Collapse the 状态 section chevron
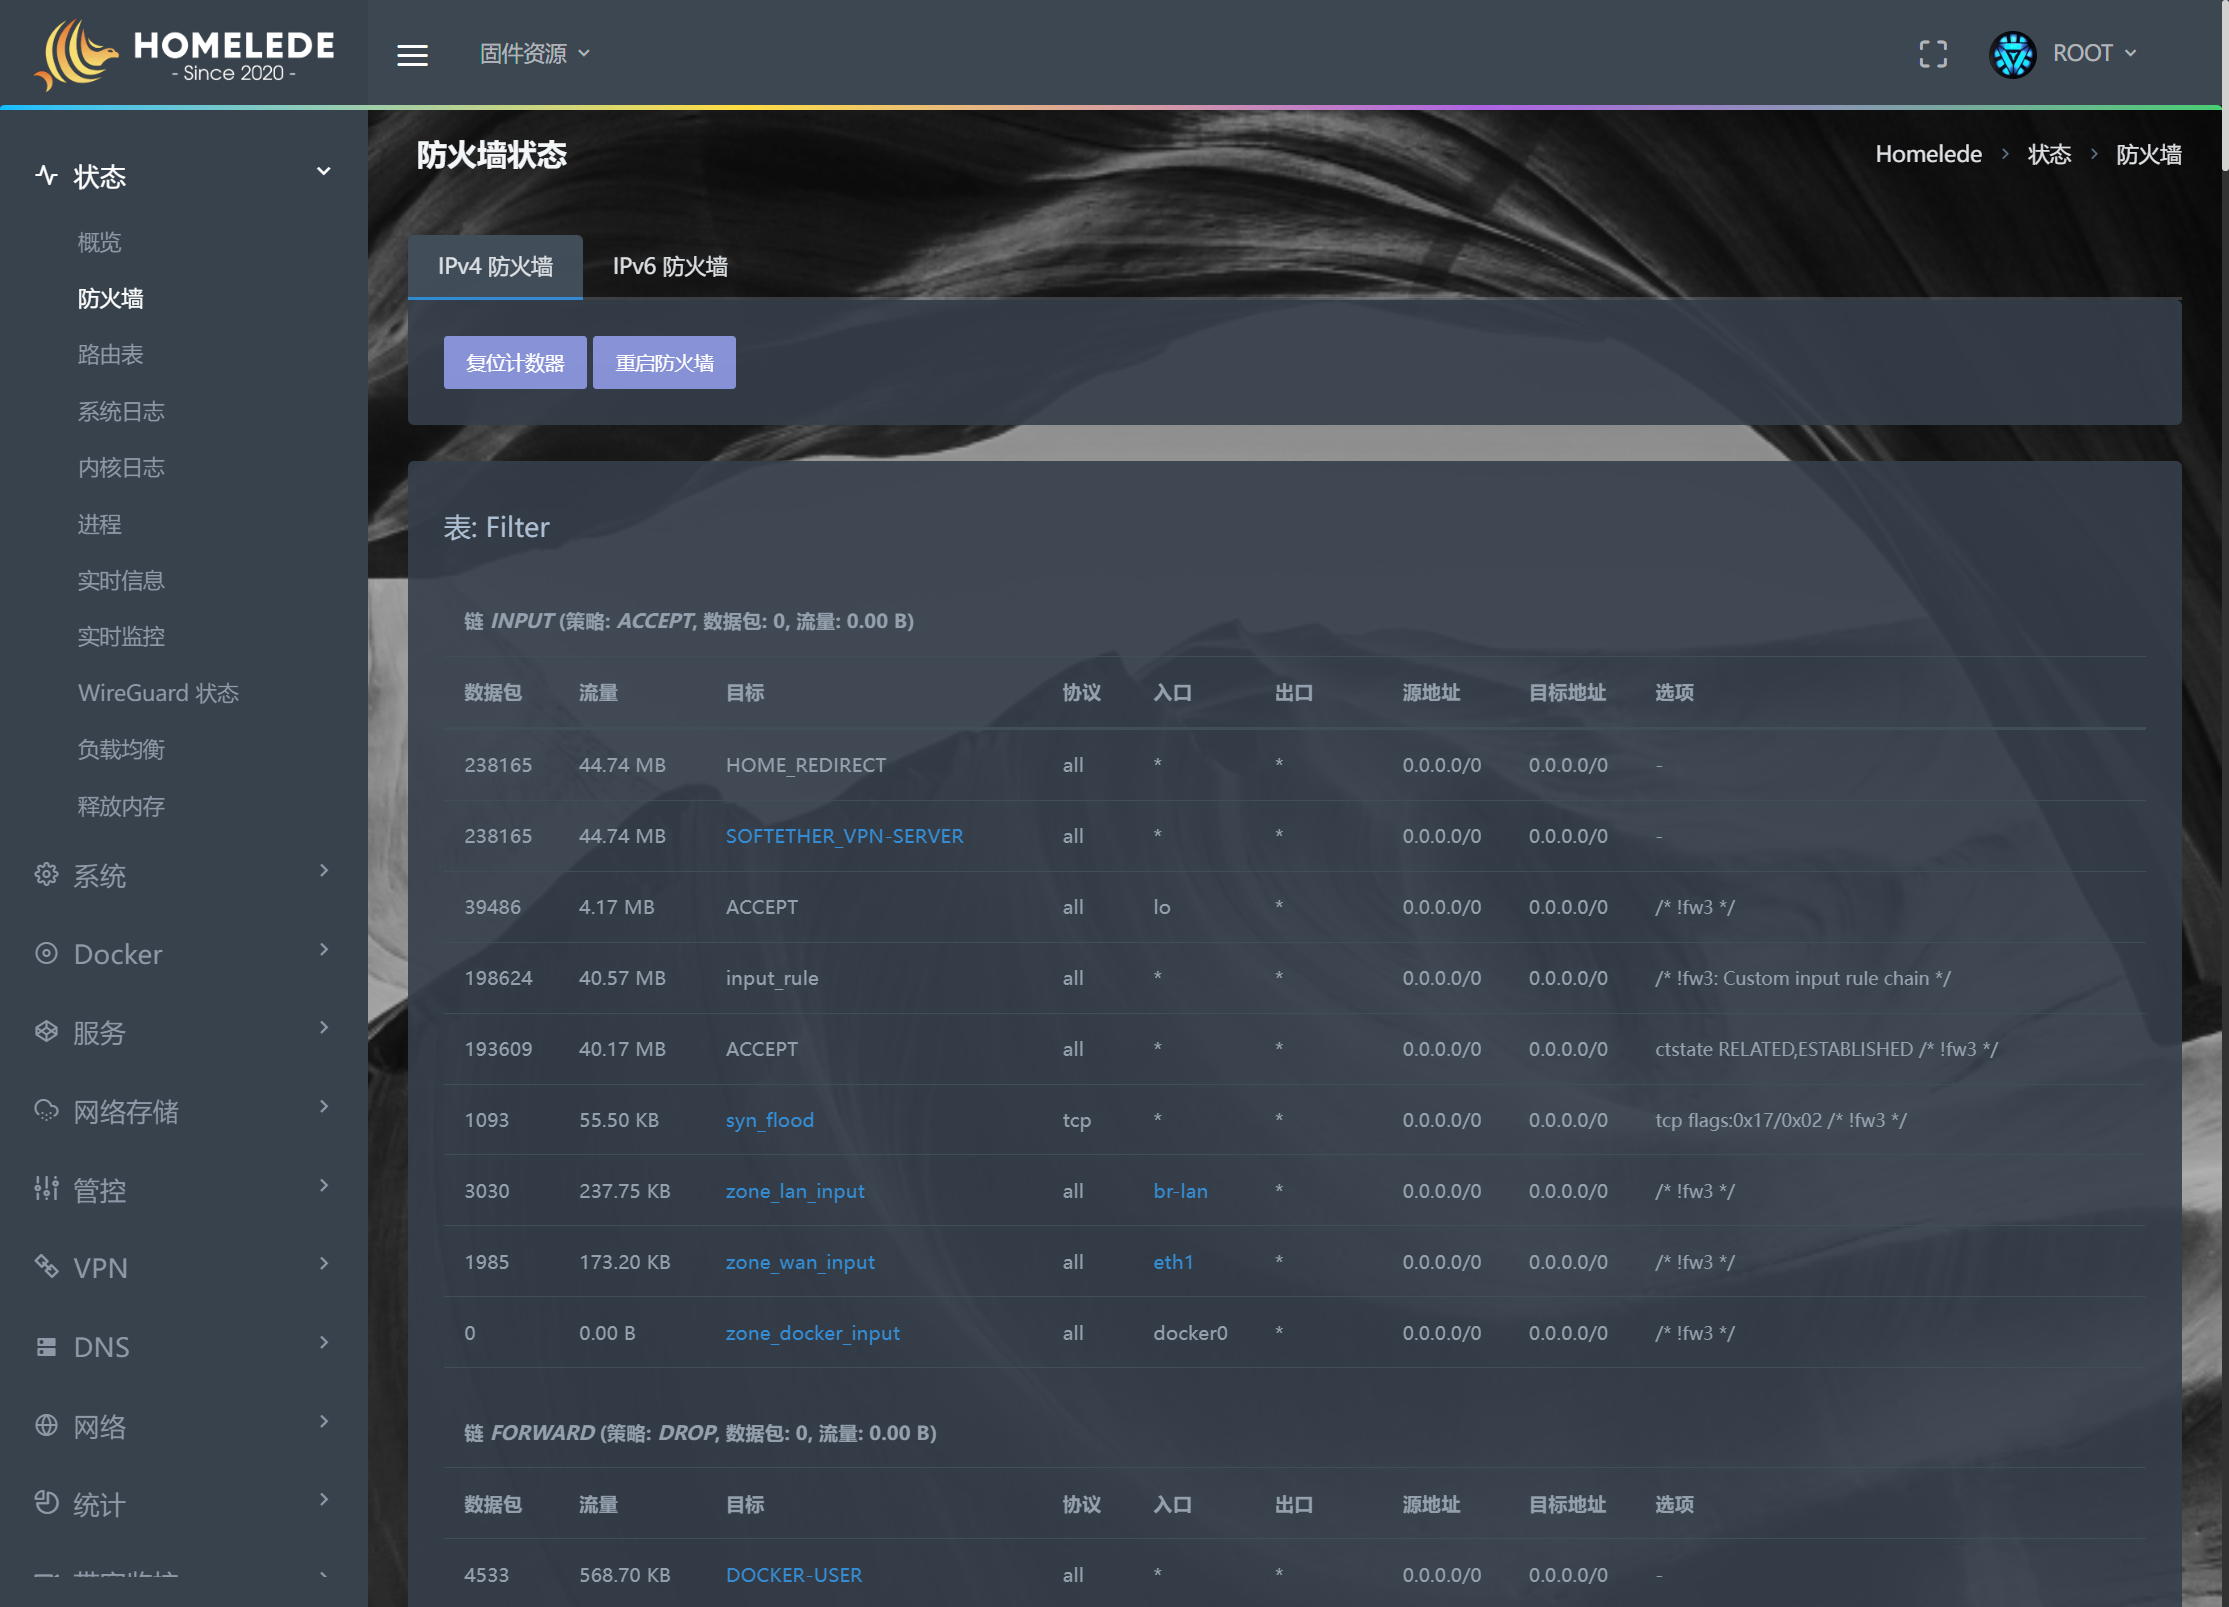This screenshot has width=2229, height=1607. coord(323,171)
